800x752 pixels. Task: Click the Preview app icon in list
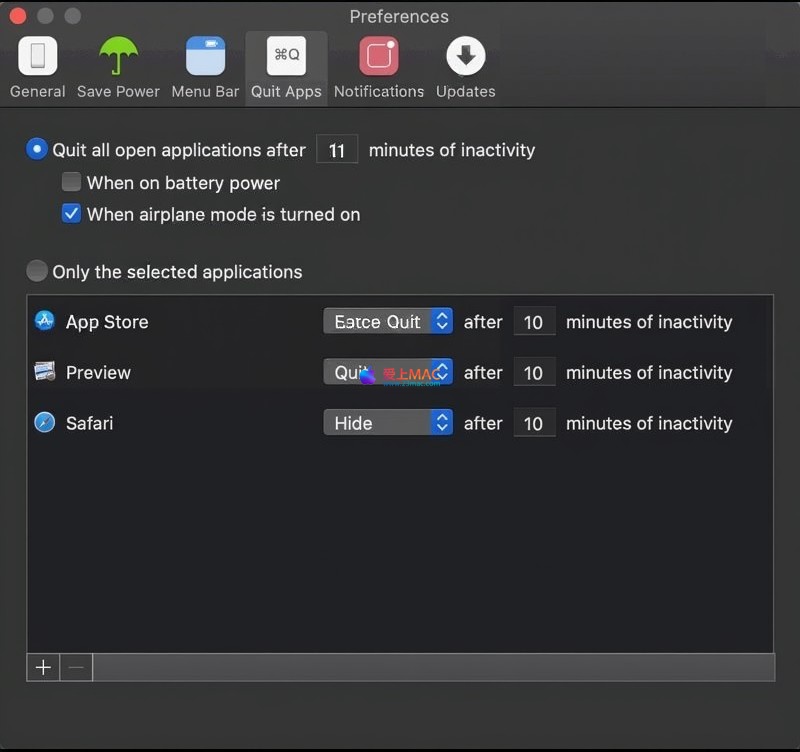(44, 372)
